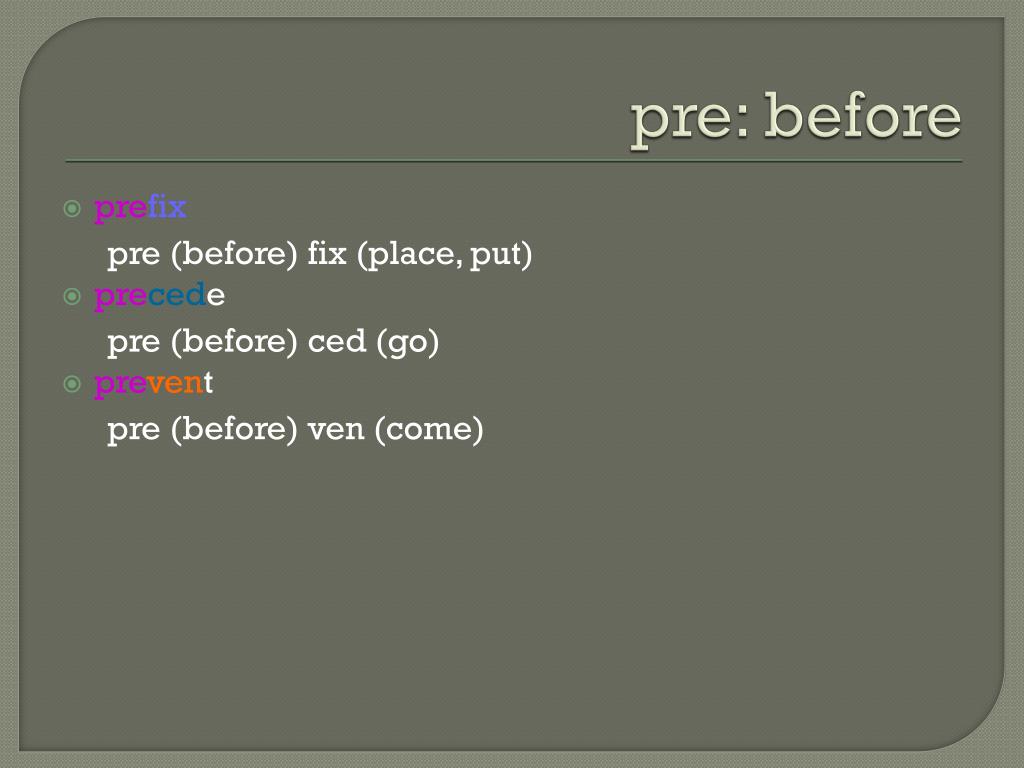The image size is (1024, 768).
Task: Click '(before)' in the precede explanation line
Action: coord(234,342)
